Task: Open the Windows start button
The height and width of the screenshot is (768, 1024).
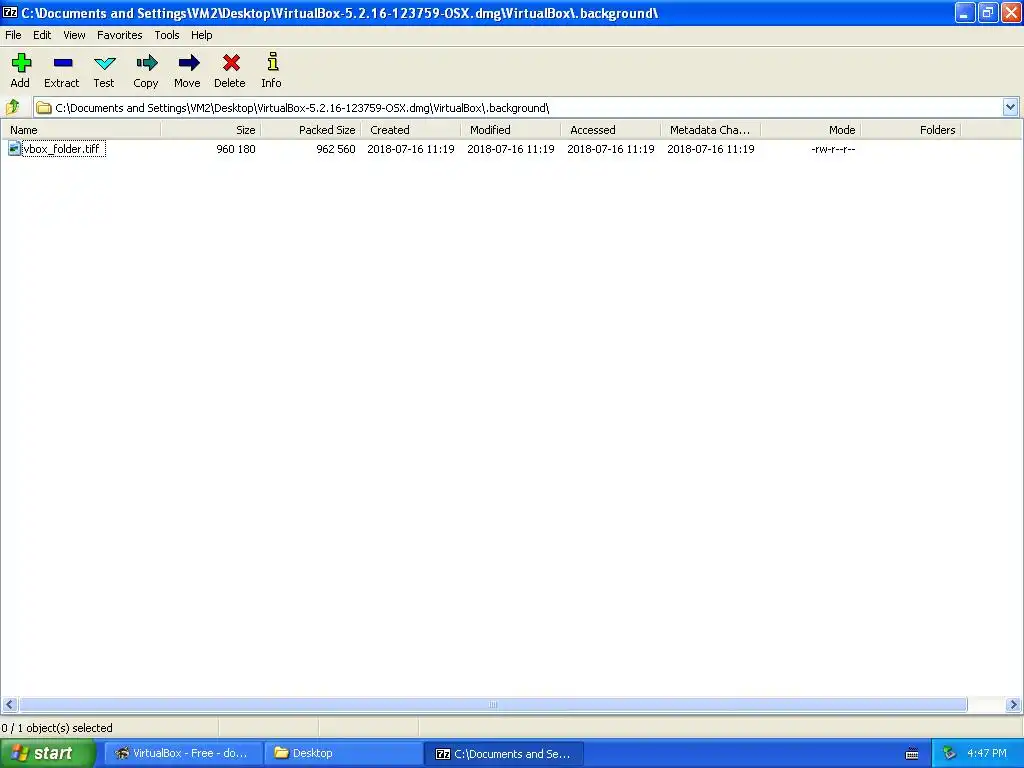Action: pos(48,753)
